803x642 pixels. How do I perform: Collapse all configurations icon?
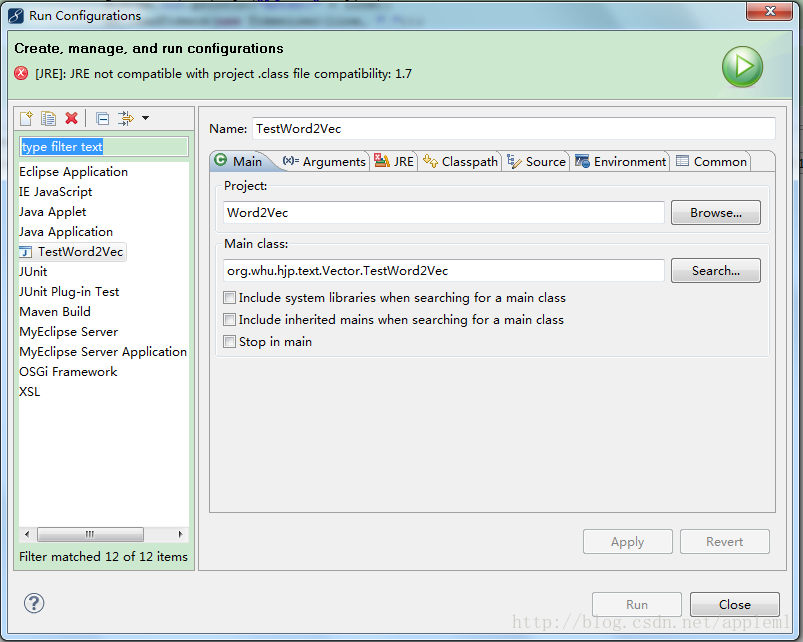tap(102, 119)
